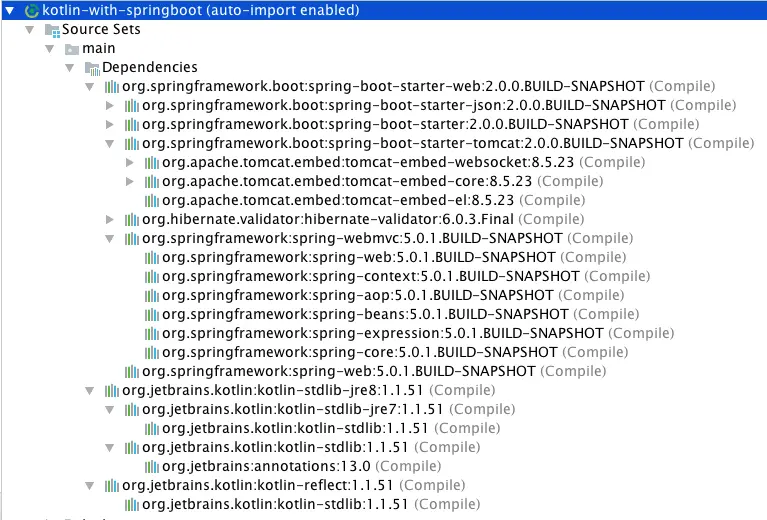Click library icon of spring-beans
This screenshot has height=520, width=767.
(x=152, y=315)
